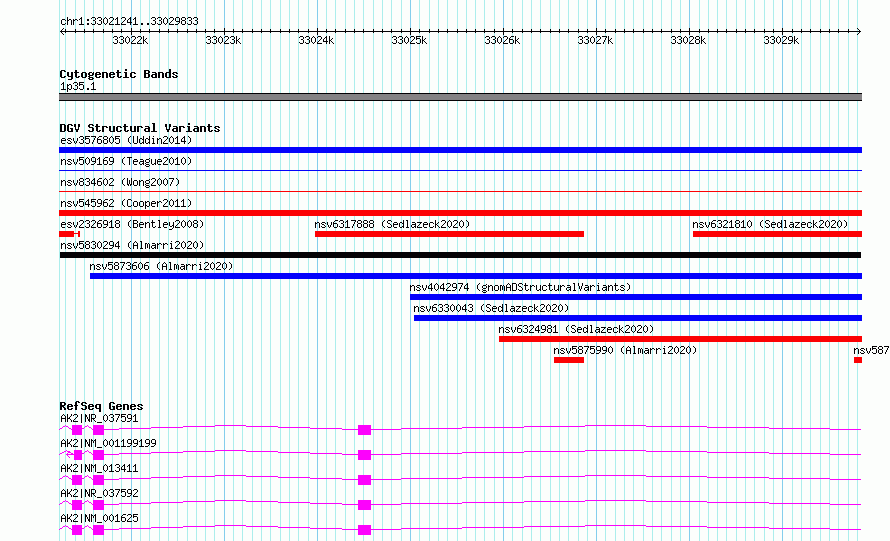The image size is (890, 541).
Task: Click the short red nsv5875990 bar
Action: tap(569, 360)
